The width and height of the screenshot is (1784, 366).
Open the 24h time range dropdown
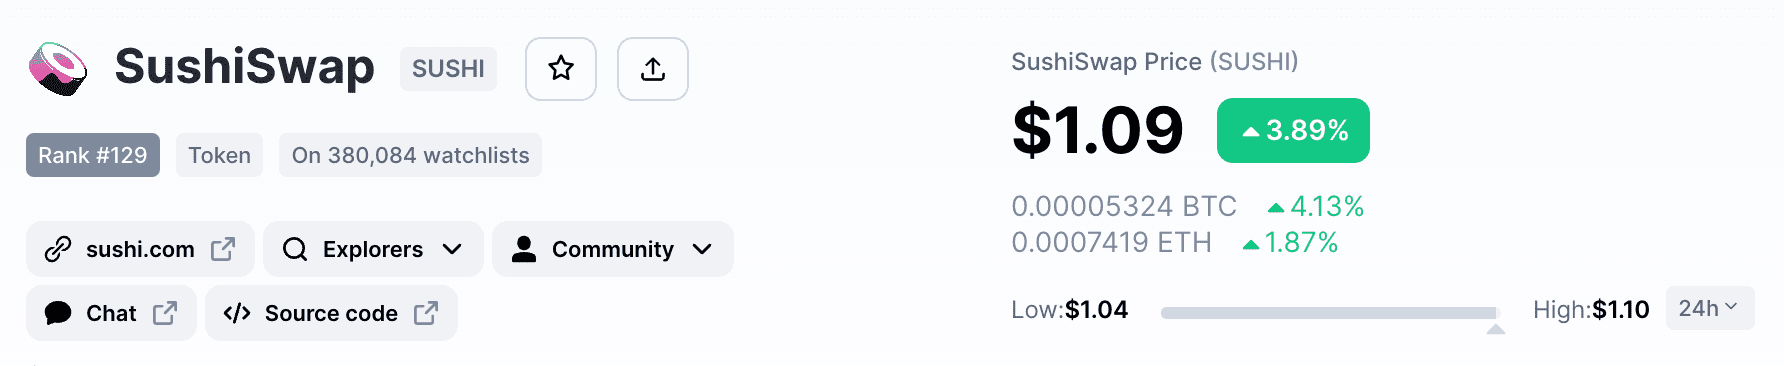tap(1710, 309)
